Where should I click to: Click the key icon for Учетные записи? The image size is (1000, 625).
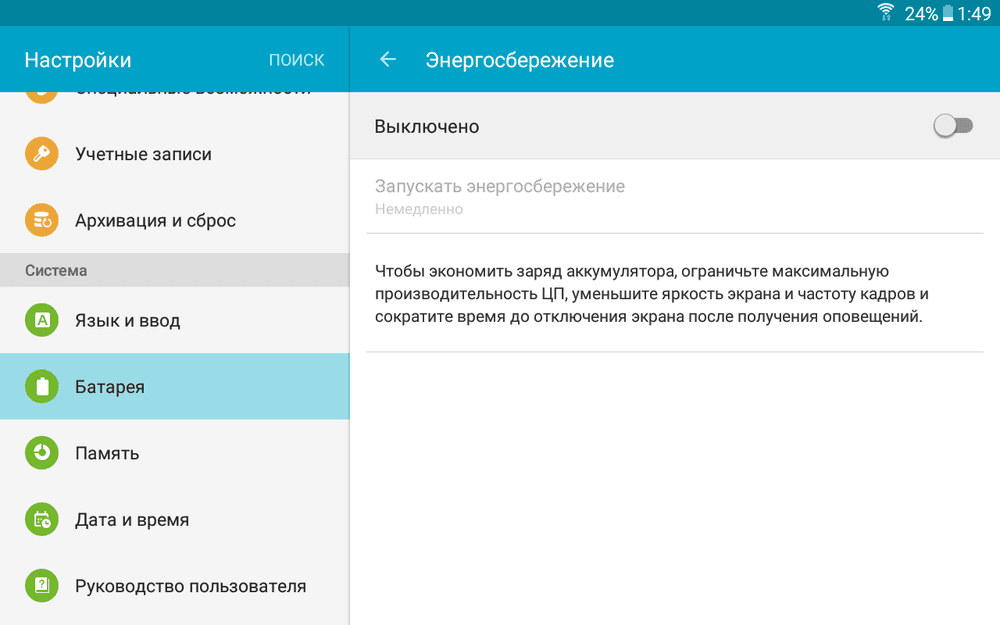pos(41,154)
